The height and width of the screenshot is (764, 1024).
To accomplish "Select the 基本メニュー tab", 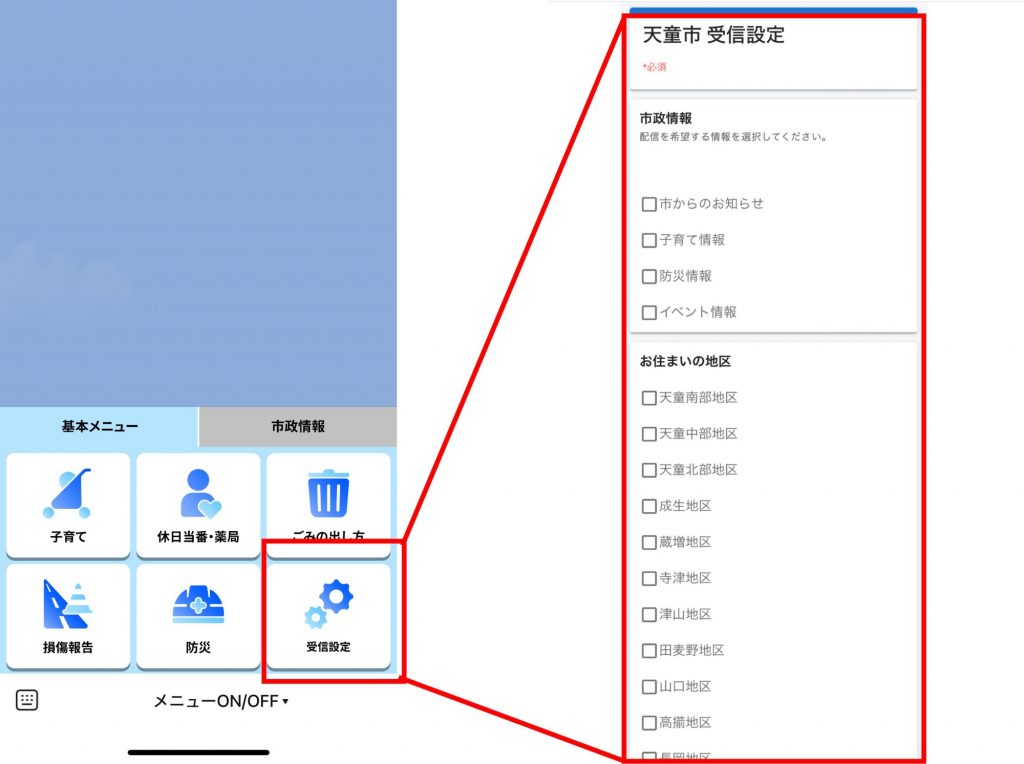I will pyautogui.click(x=100, y=425).
